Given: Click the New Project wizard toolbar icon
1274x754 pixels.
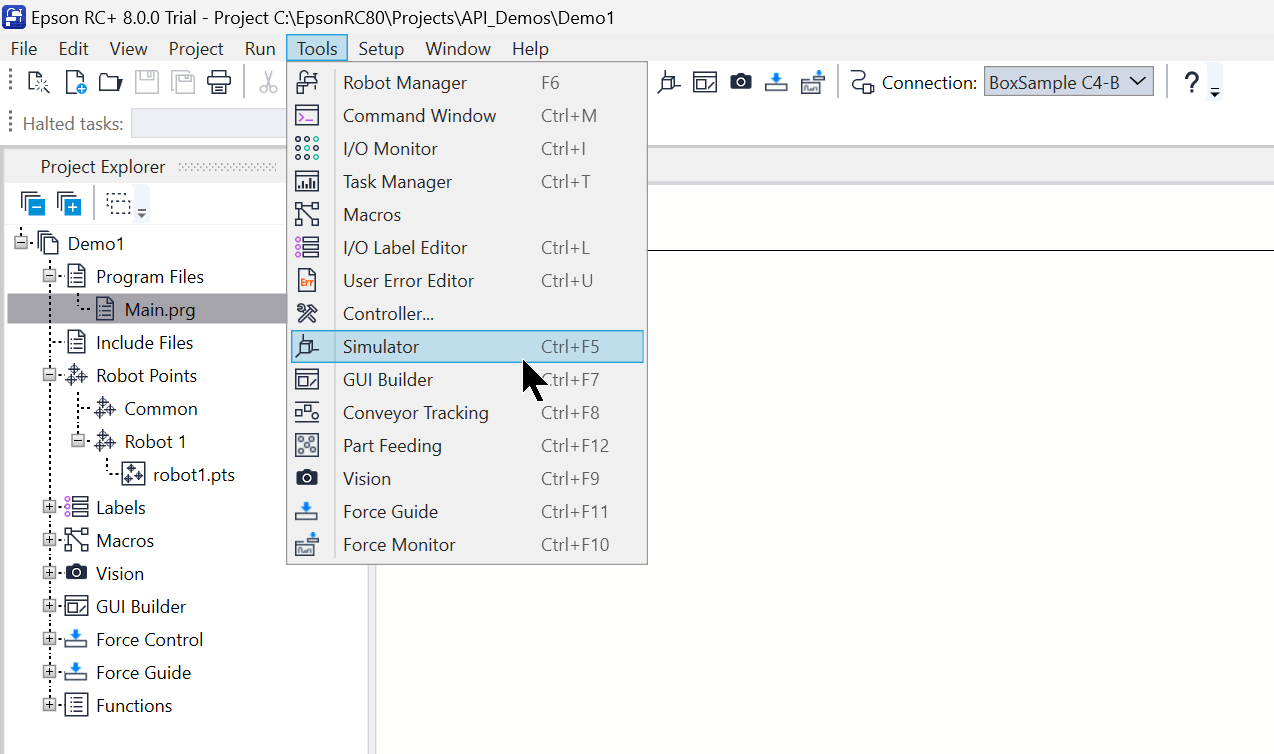Looking at the screenshot, I should coord(38,83).
